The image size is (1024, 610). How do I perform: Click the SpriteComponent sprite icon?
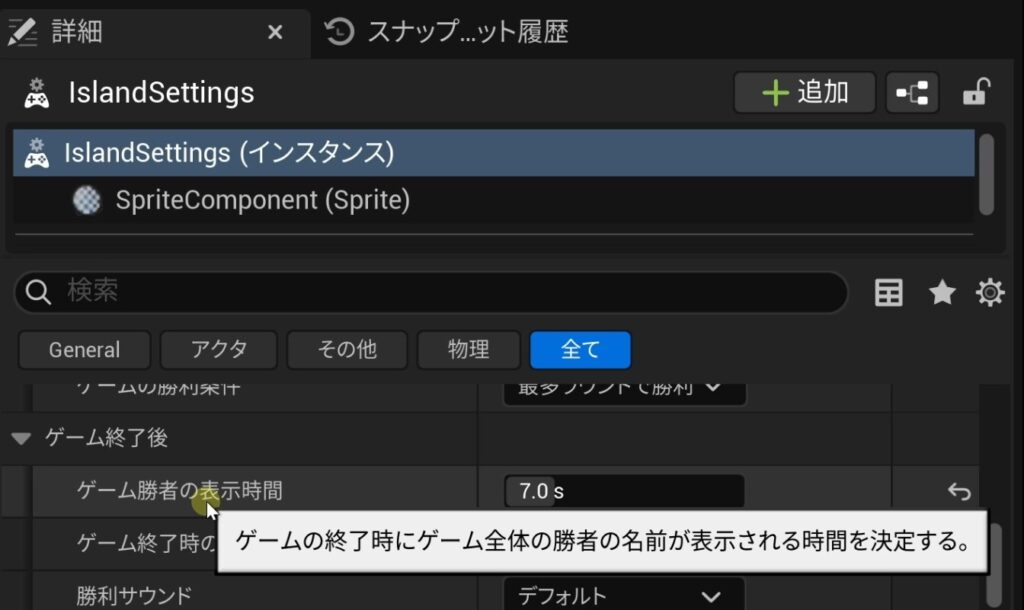coord(87,201)
